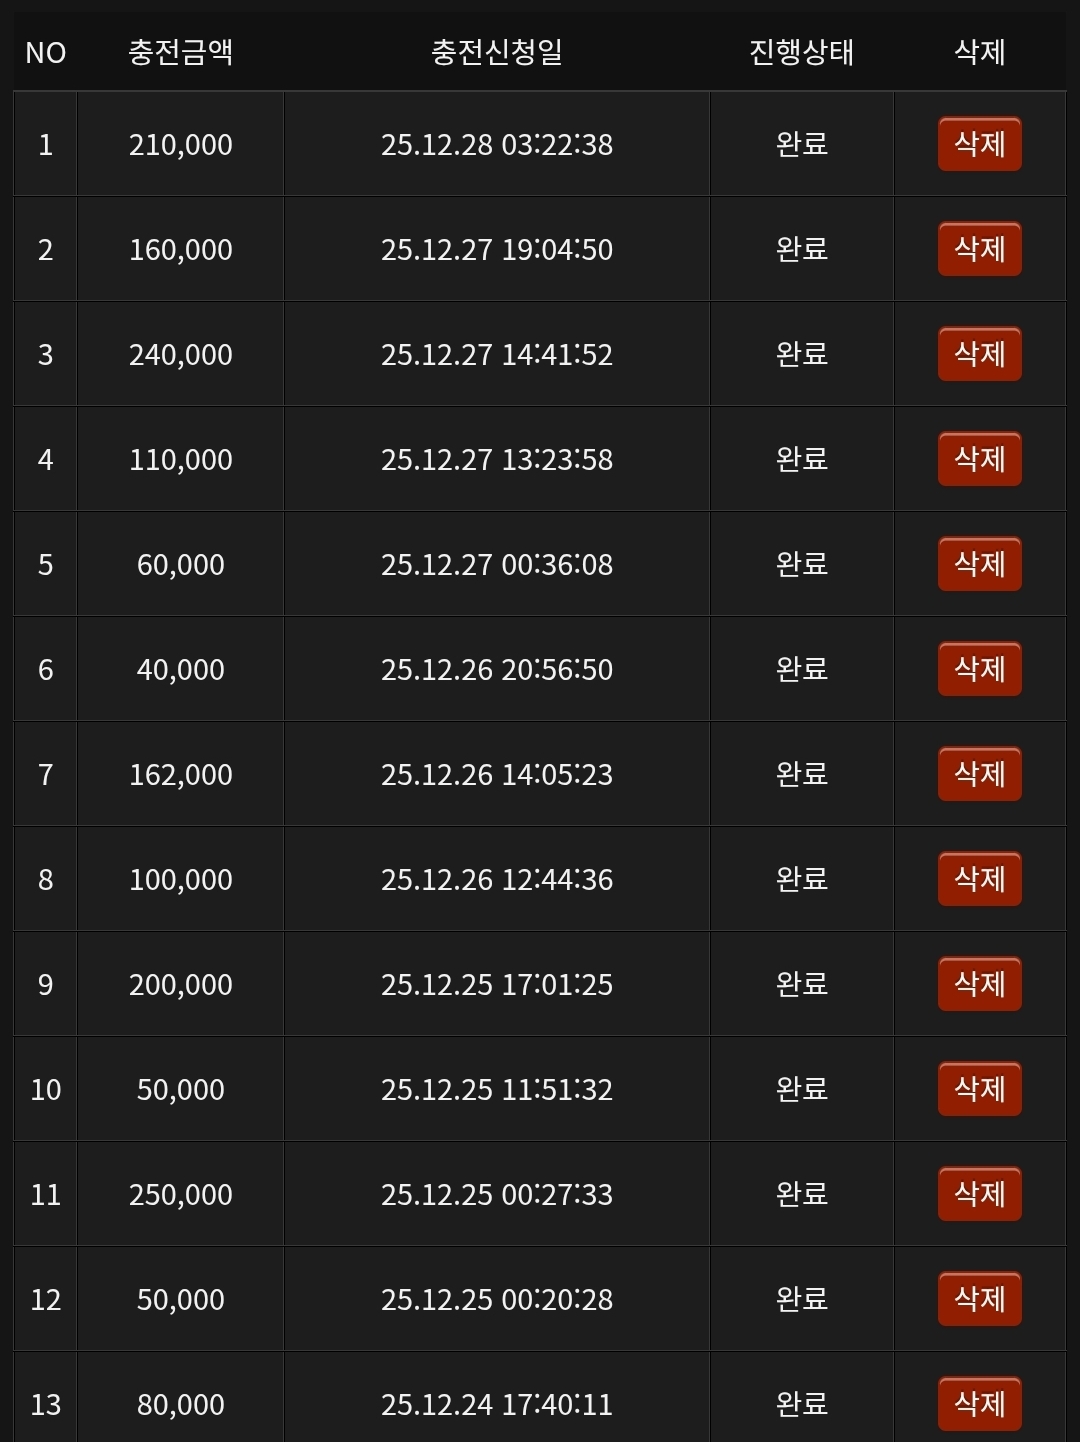Click the 완료 status in row 7

[802, 774]
